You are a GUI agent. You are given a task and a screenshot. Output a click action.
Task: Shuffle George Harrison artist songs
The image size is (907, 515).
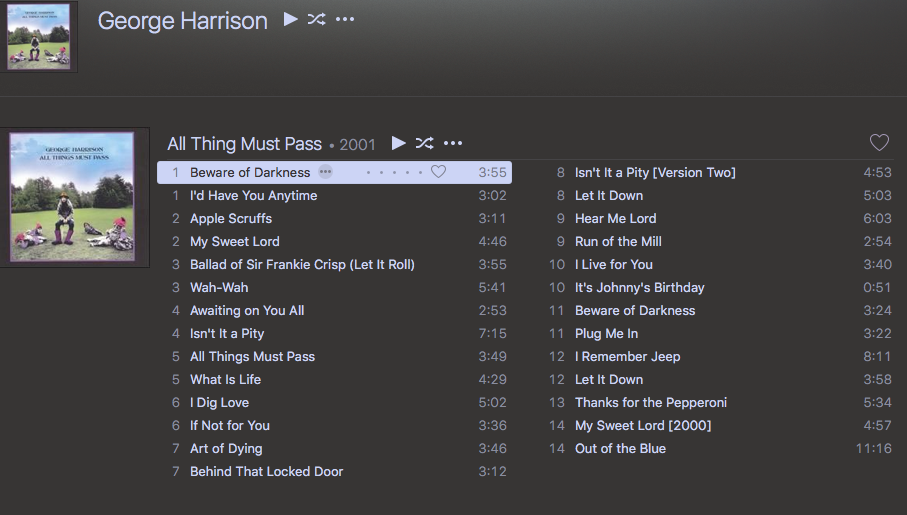click(316, 19)
